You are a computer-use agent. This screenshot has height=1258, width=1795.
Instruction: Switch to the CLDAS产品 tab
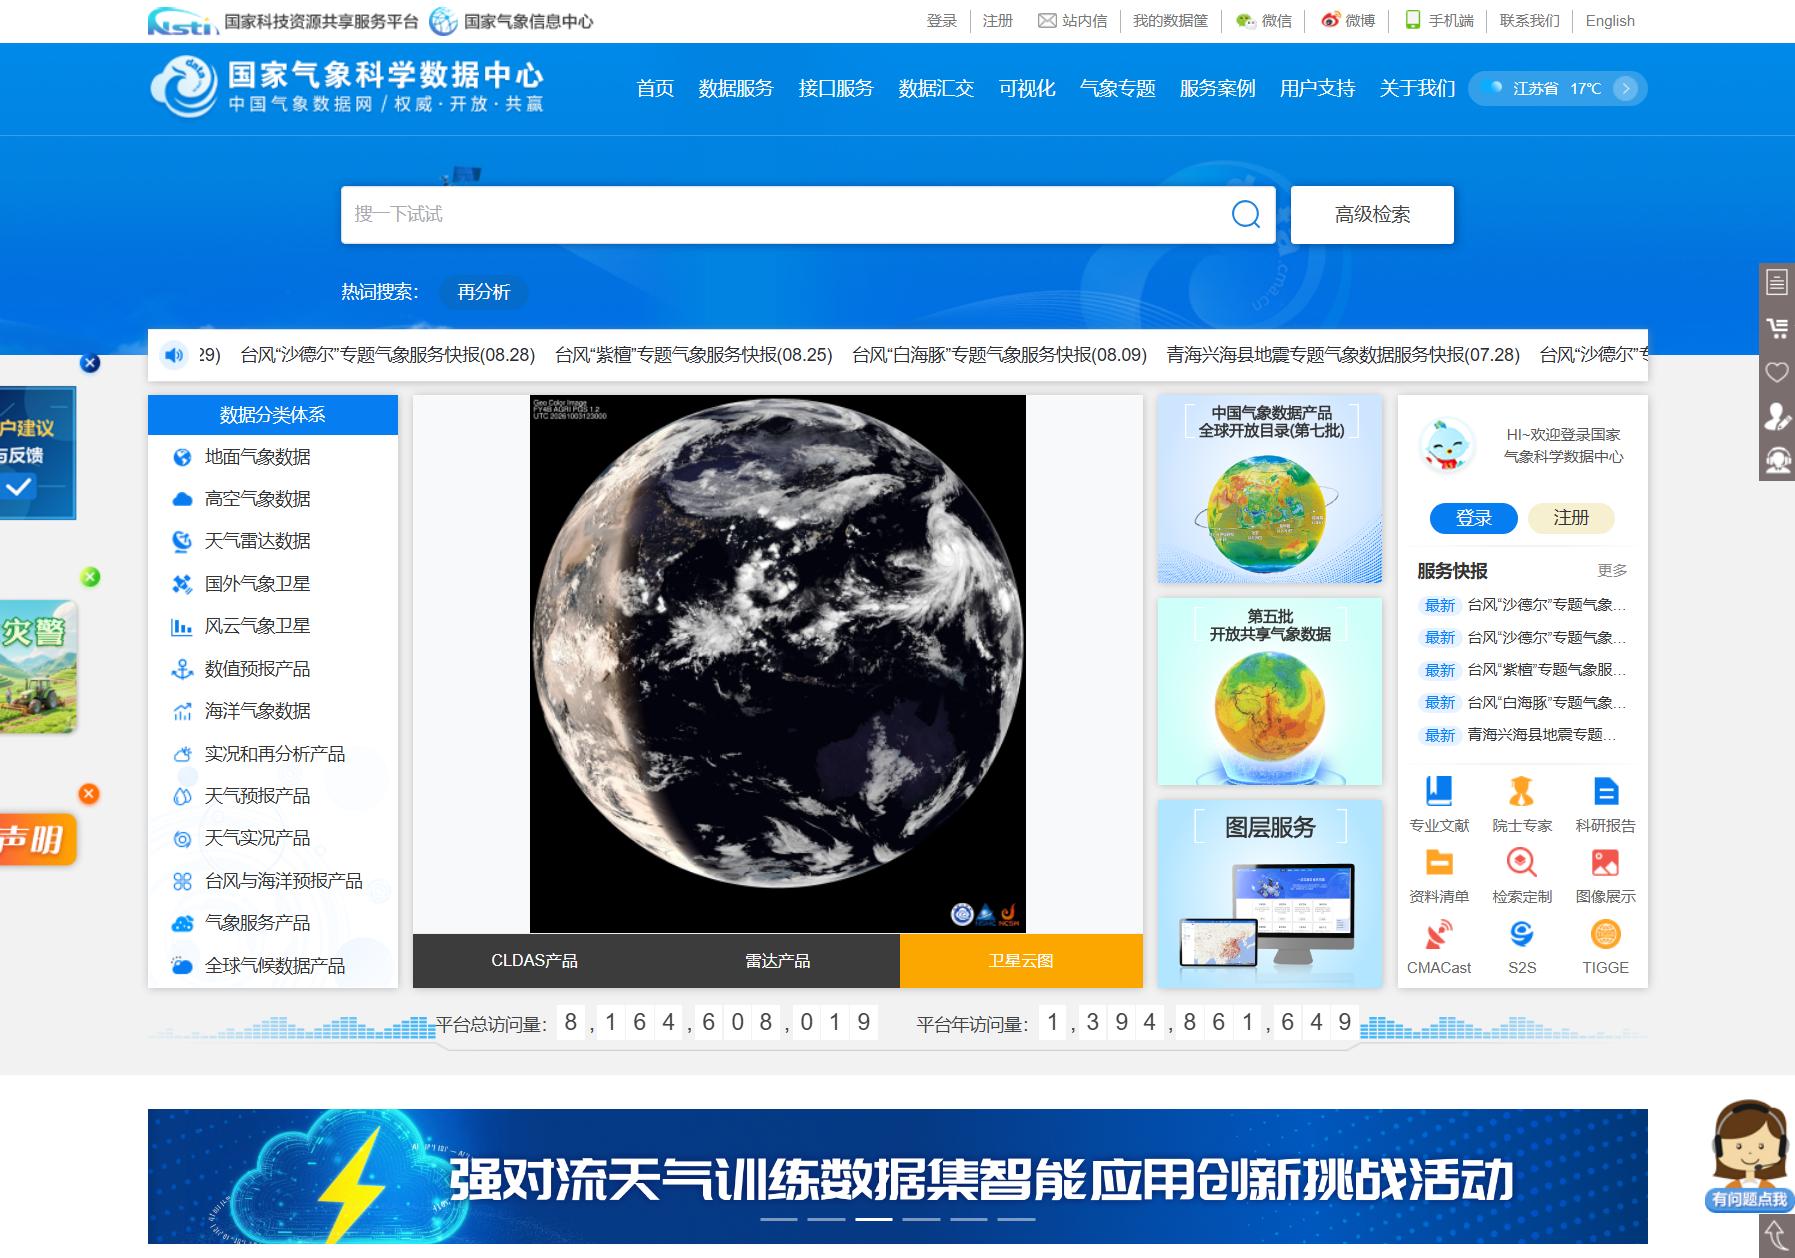pyautogui.click(x=534, y=961)
